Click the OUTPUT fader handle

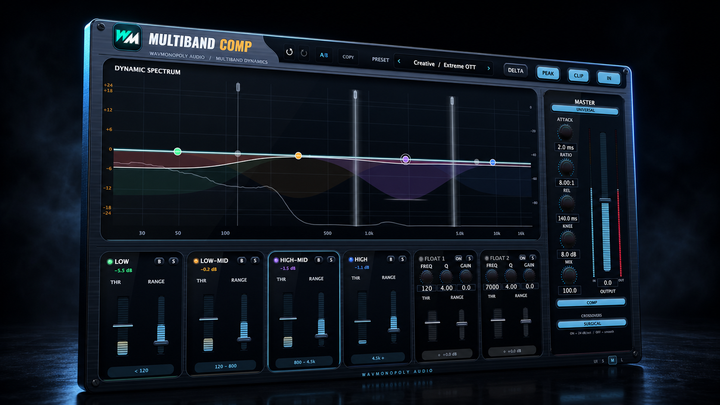point(605,201)
